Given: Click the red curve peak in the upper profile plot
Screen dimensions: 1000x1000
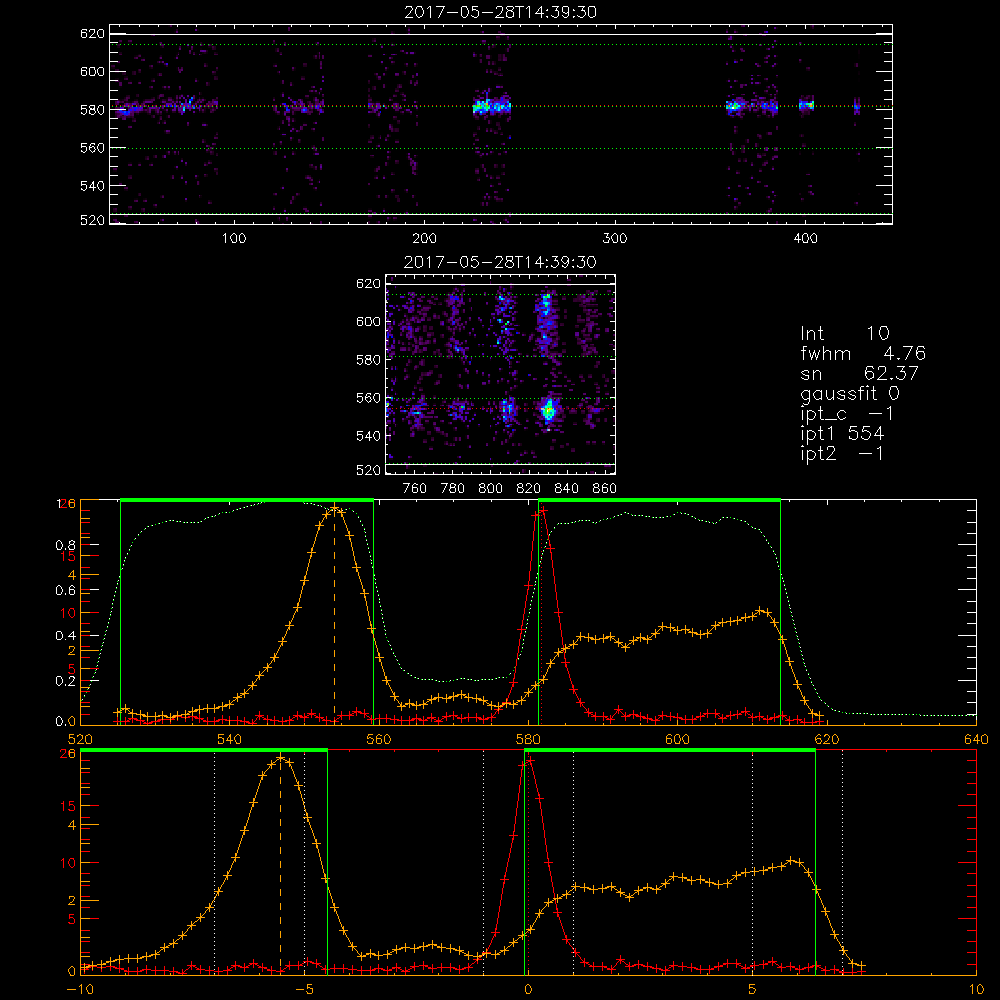Looking at the screenshot, I should tap(542, 510).
